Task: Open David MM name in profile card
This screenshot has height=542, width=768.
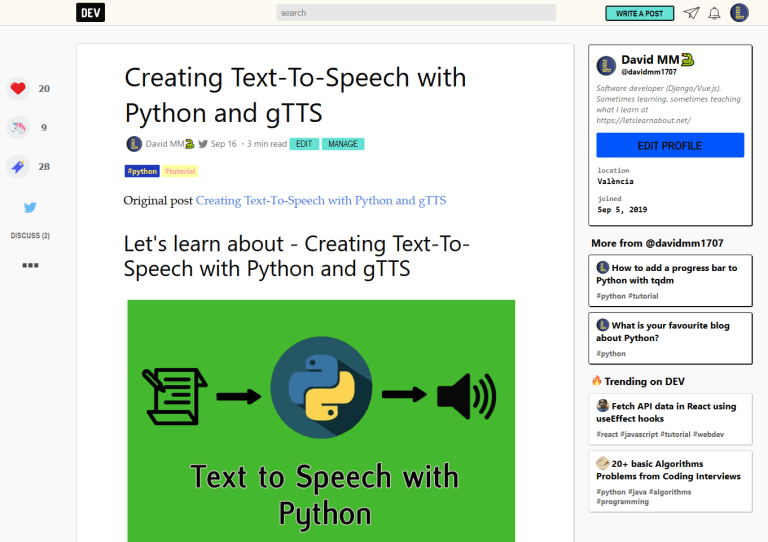Action: click(650, 60)
